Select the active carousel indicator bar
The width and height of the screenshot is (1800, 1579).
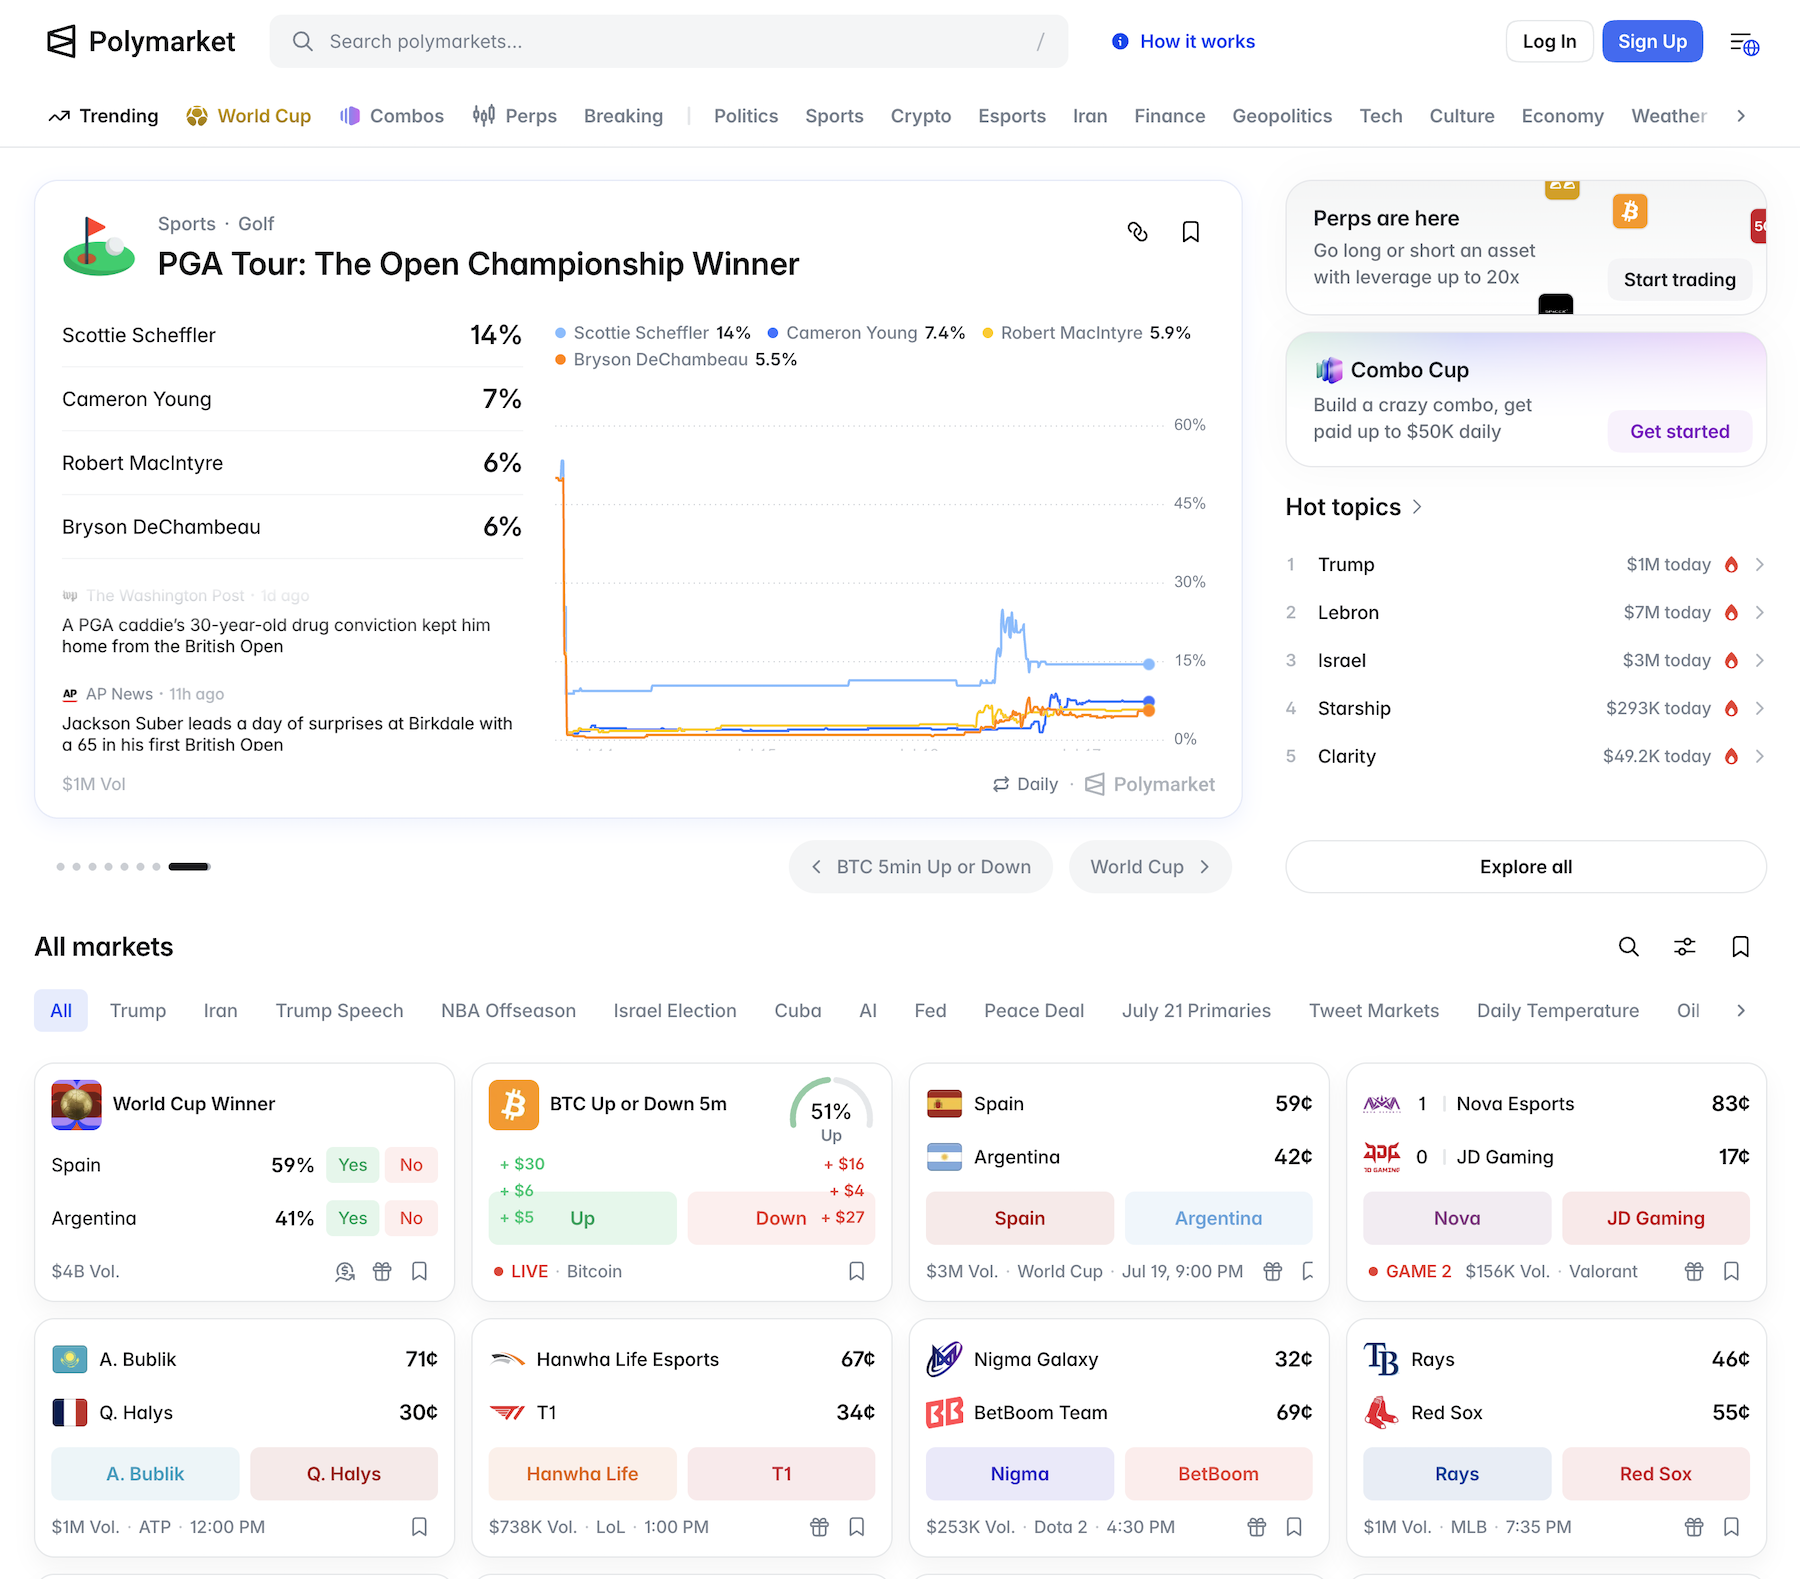[189, 867]
